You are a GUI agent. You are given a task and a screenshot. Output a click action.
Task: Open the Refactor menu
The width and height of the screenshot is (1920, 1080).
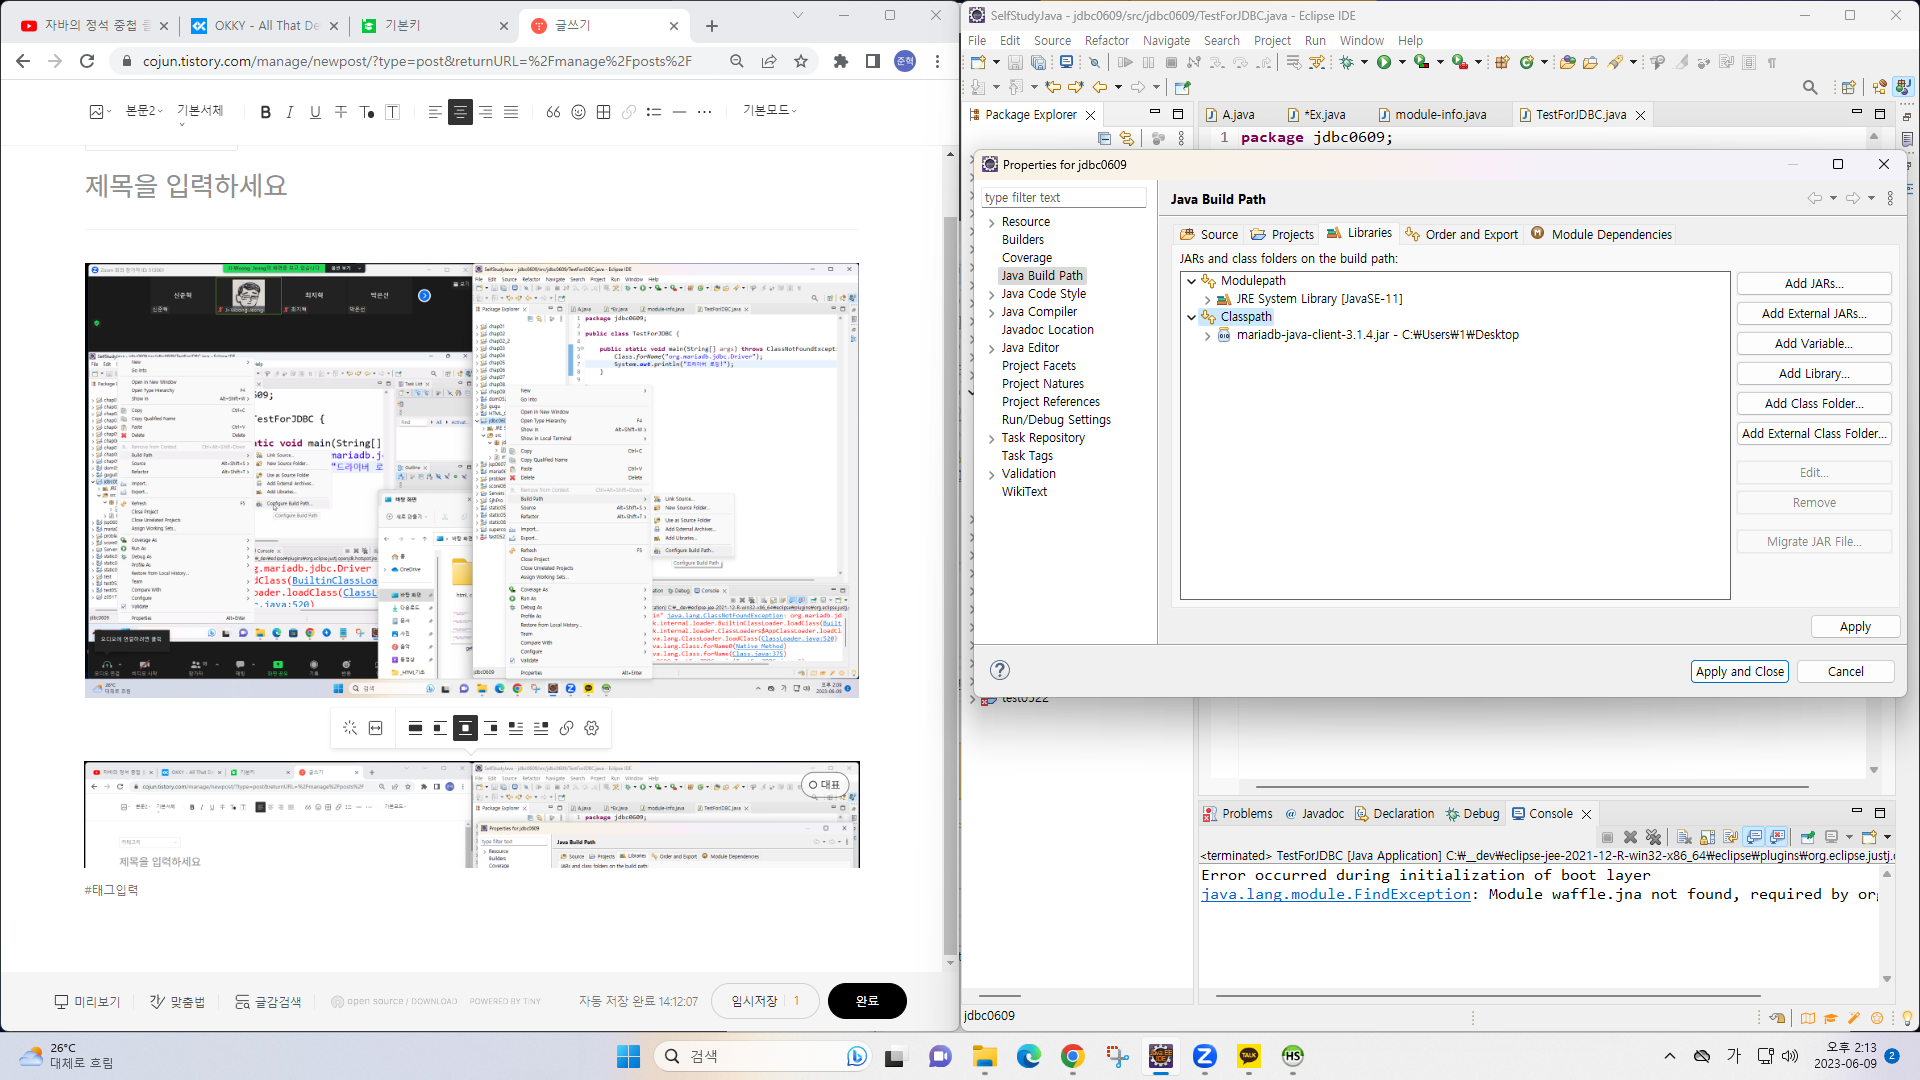pyautogui.click(x=1106, y=40)
